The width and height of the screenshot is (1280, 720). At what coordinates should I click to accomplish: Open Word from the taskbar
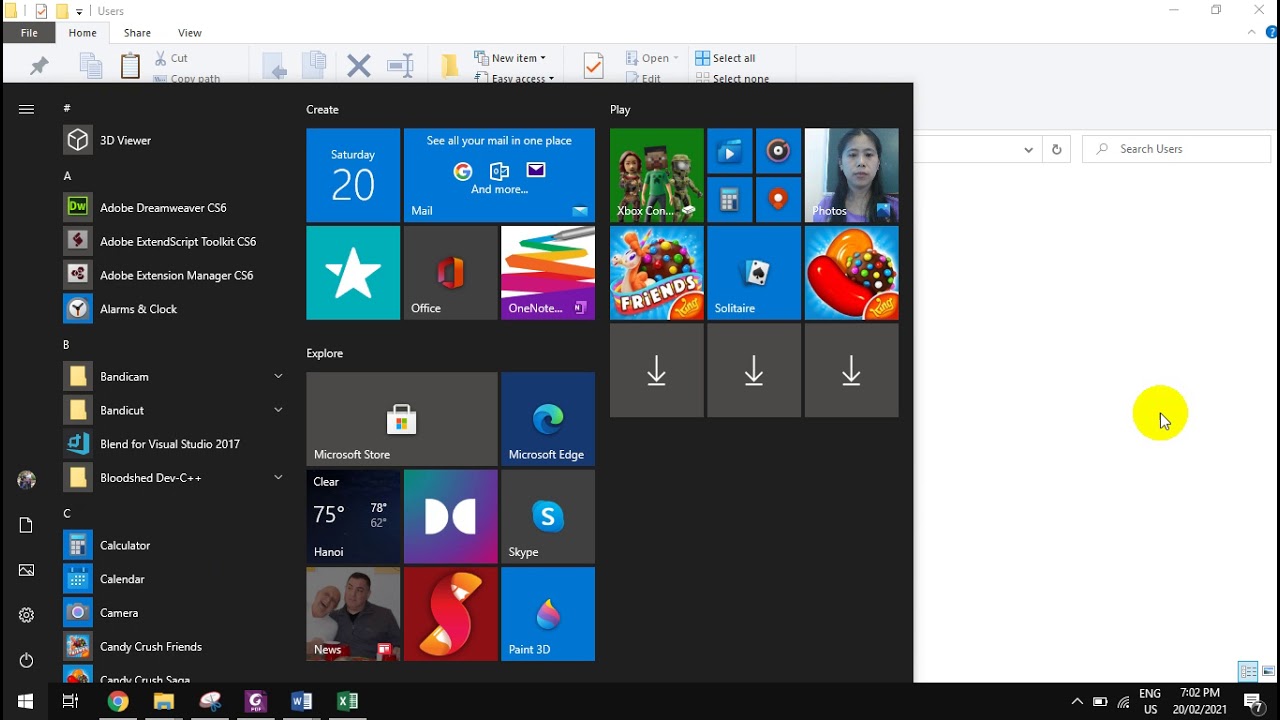tap(301, 701)
